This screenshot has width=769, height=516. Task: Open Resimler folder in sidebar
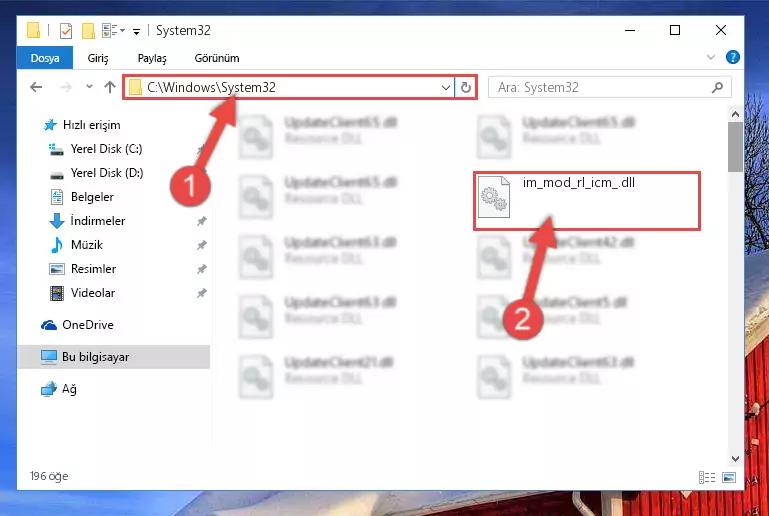point(93,269)
